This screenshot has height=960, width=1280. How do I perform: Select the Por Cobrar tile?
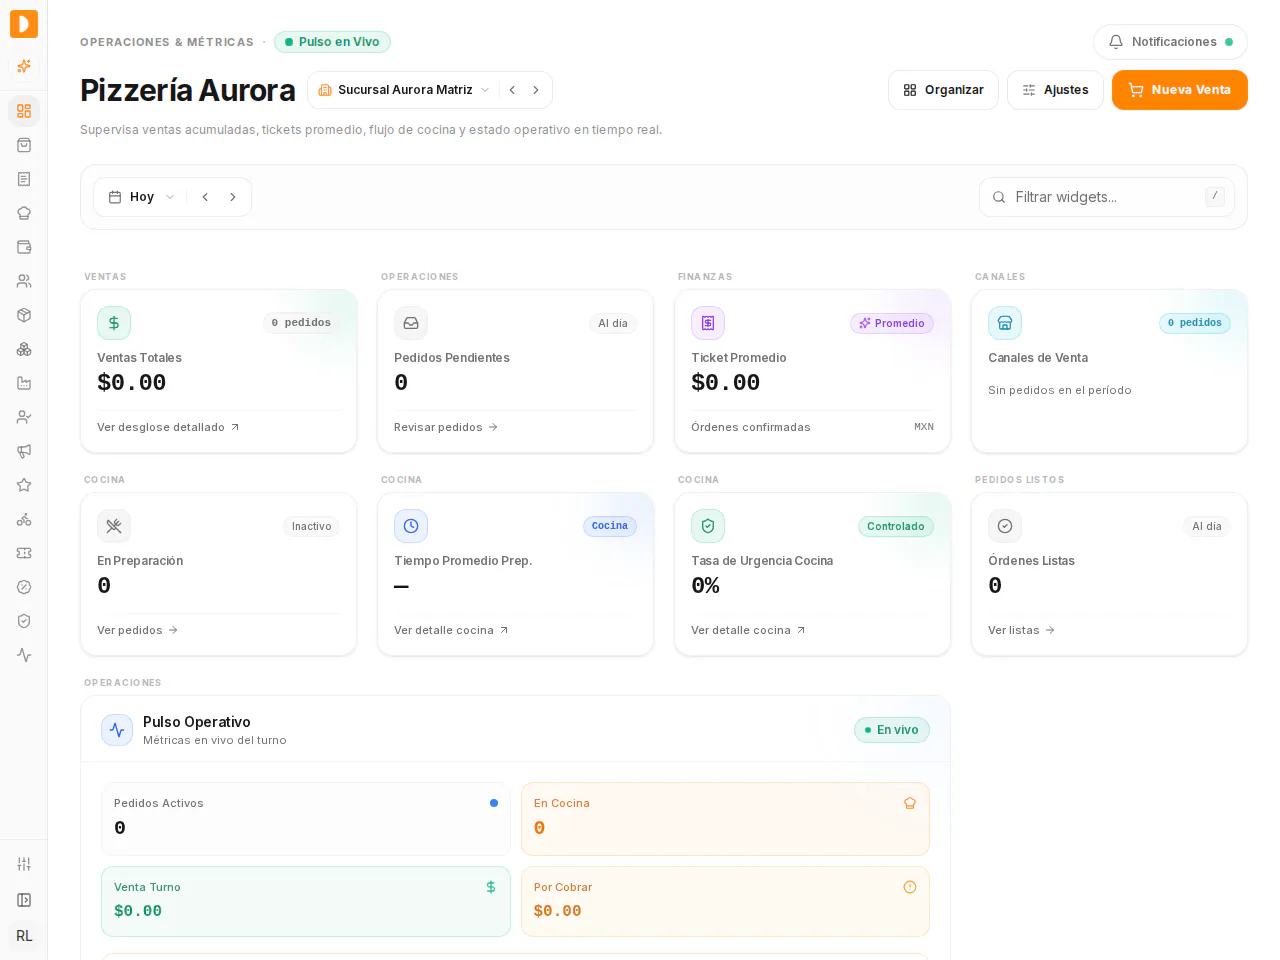[x=725, y=901]
